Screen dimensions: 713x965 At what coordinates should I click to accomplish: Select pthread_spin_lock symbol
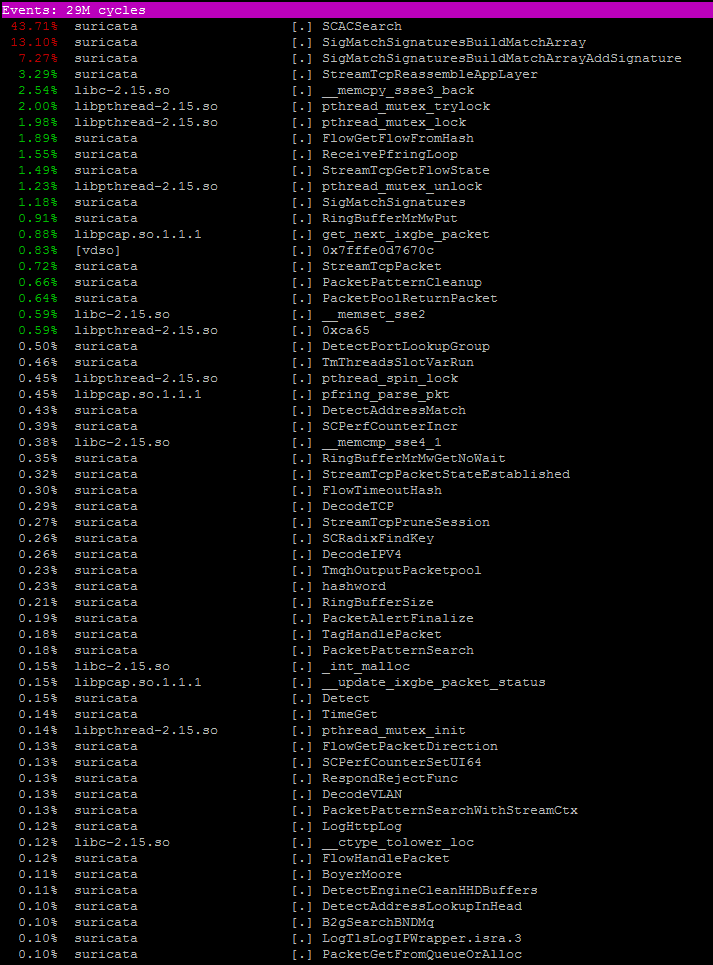(x=390, y=378)
